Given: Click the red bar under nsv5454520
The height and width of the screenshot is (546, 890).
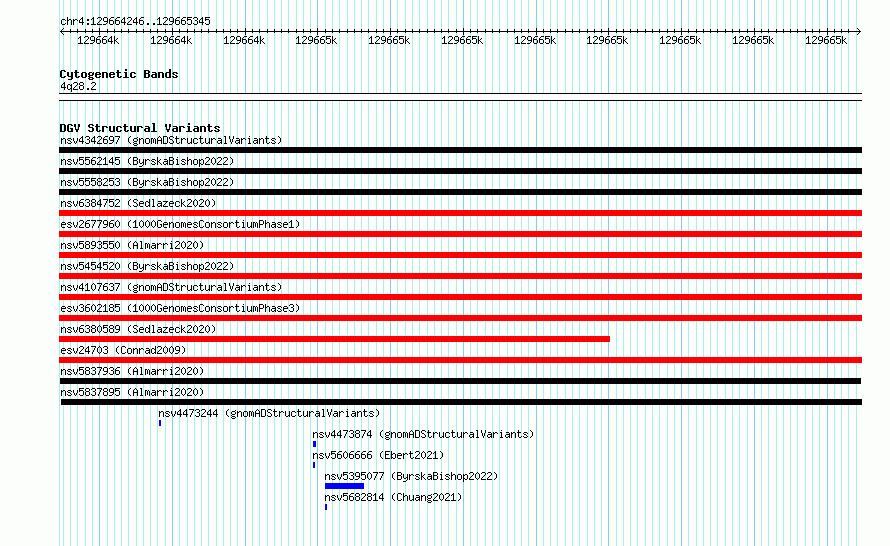Looking at the screenshot, I should [460, 276].
